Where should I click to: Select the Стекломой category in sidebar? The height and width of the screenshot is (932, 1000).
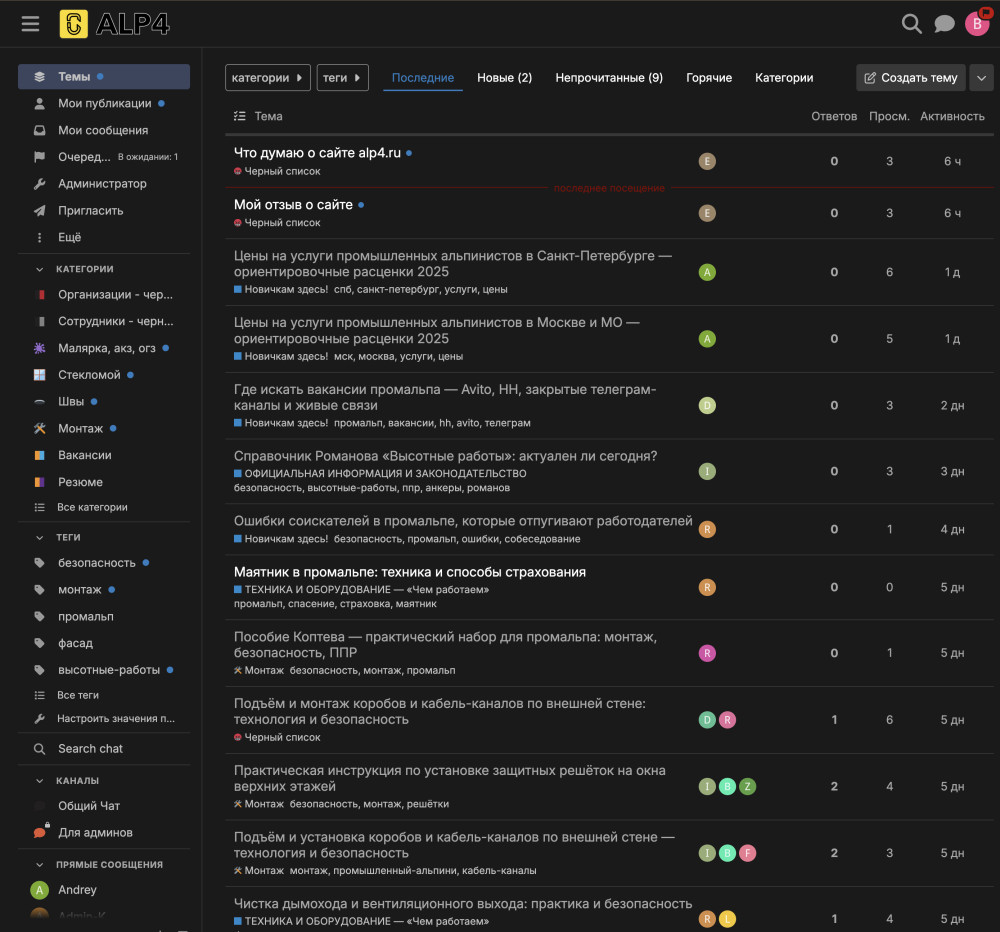(89, 375)
